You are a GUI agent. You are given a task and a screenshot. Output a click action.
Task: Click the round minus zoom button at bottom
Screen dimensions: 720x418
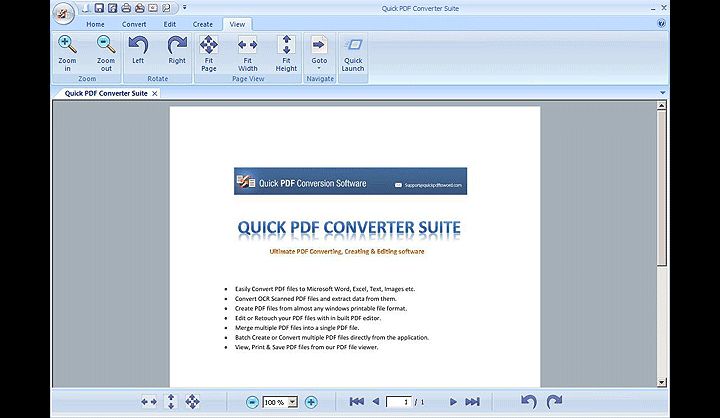(252, 402)
